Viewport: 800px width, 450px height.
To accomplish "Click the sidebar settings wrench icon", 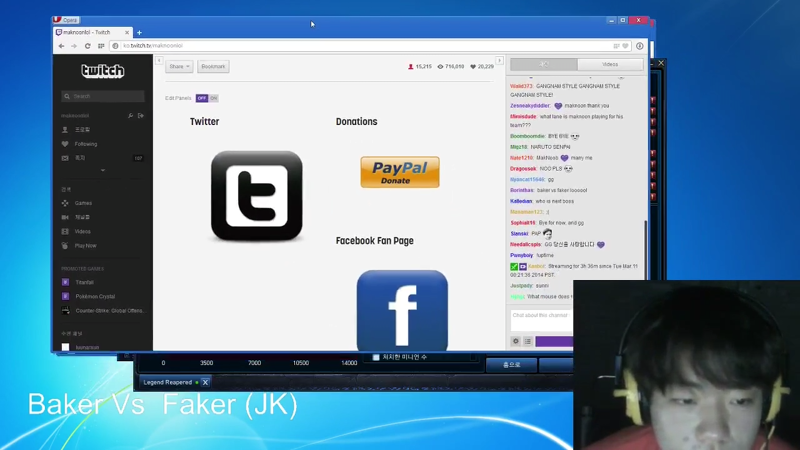I will click(131, 116).
